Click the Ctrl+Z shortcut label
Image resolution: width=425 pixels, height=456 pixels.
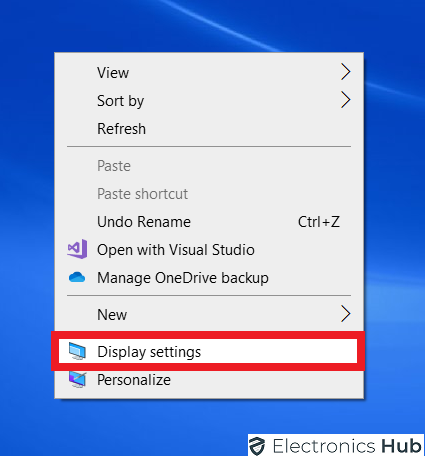pyautogui.click(x=319, y=222)
